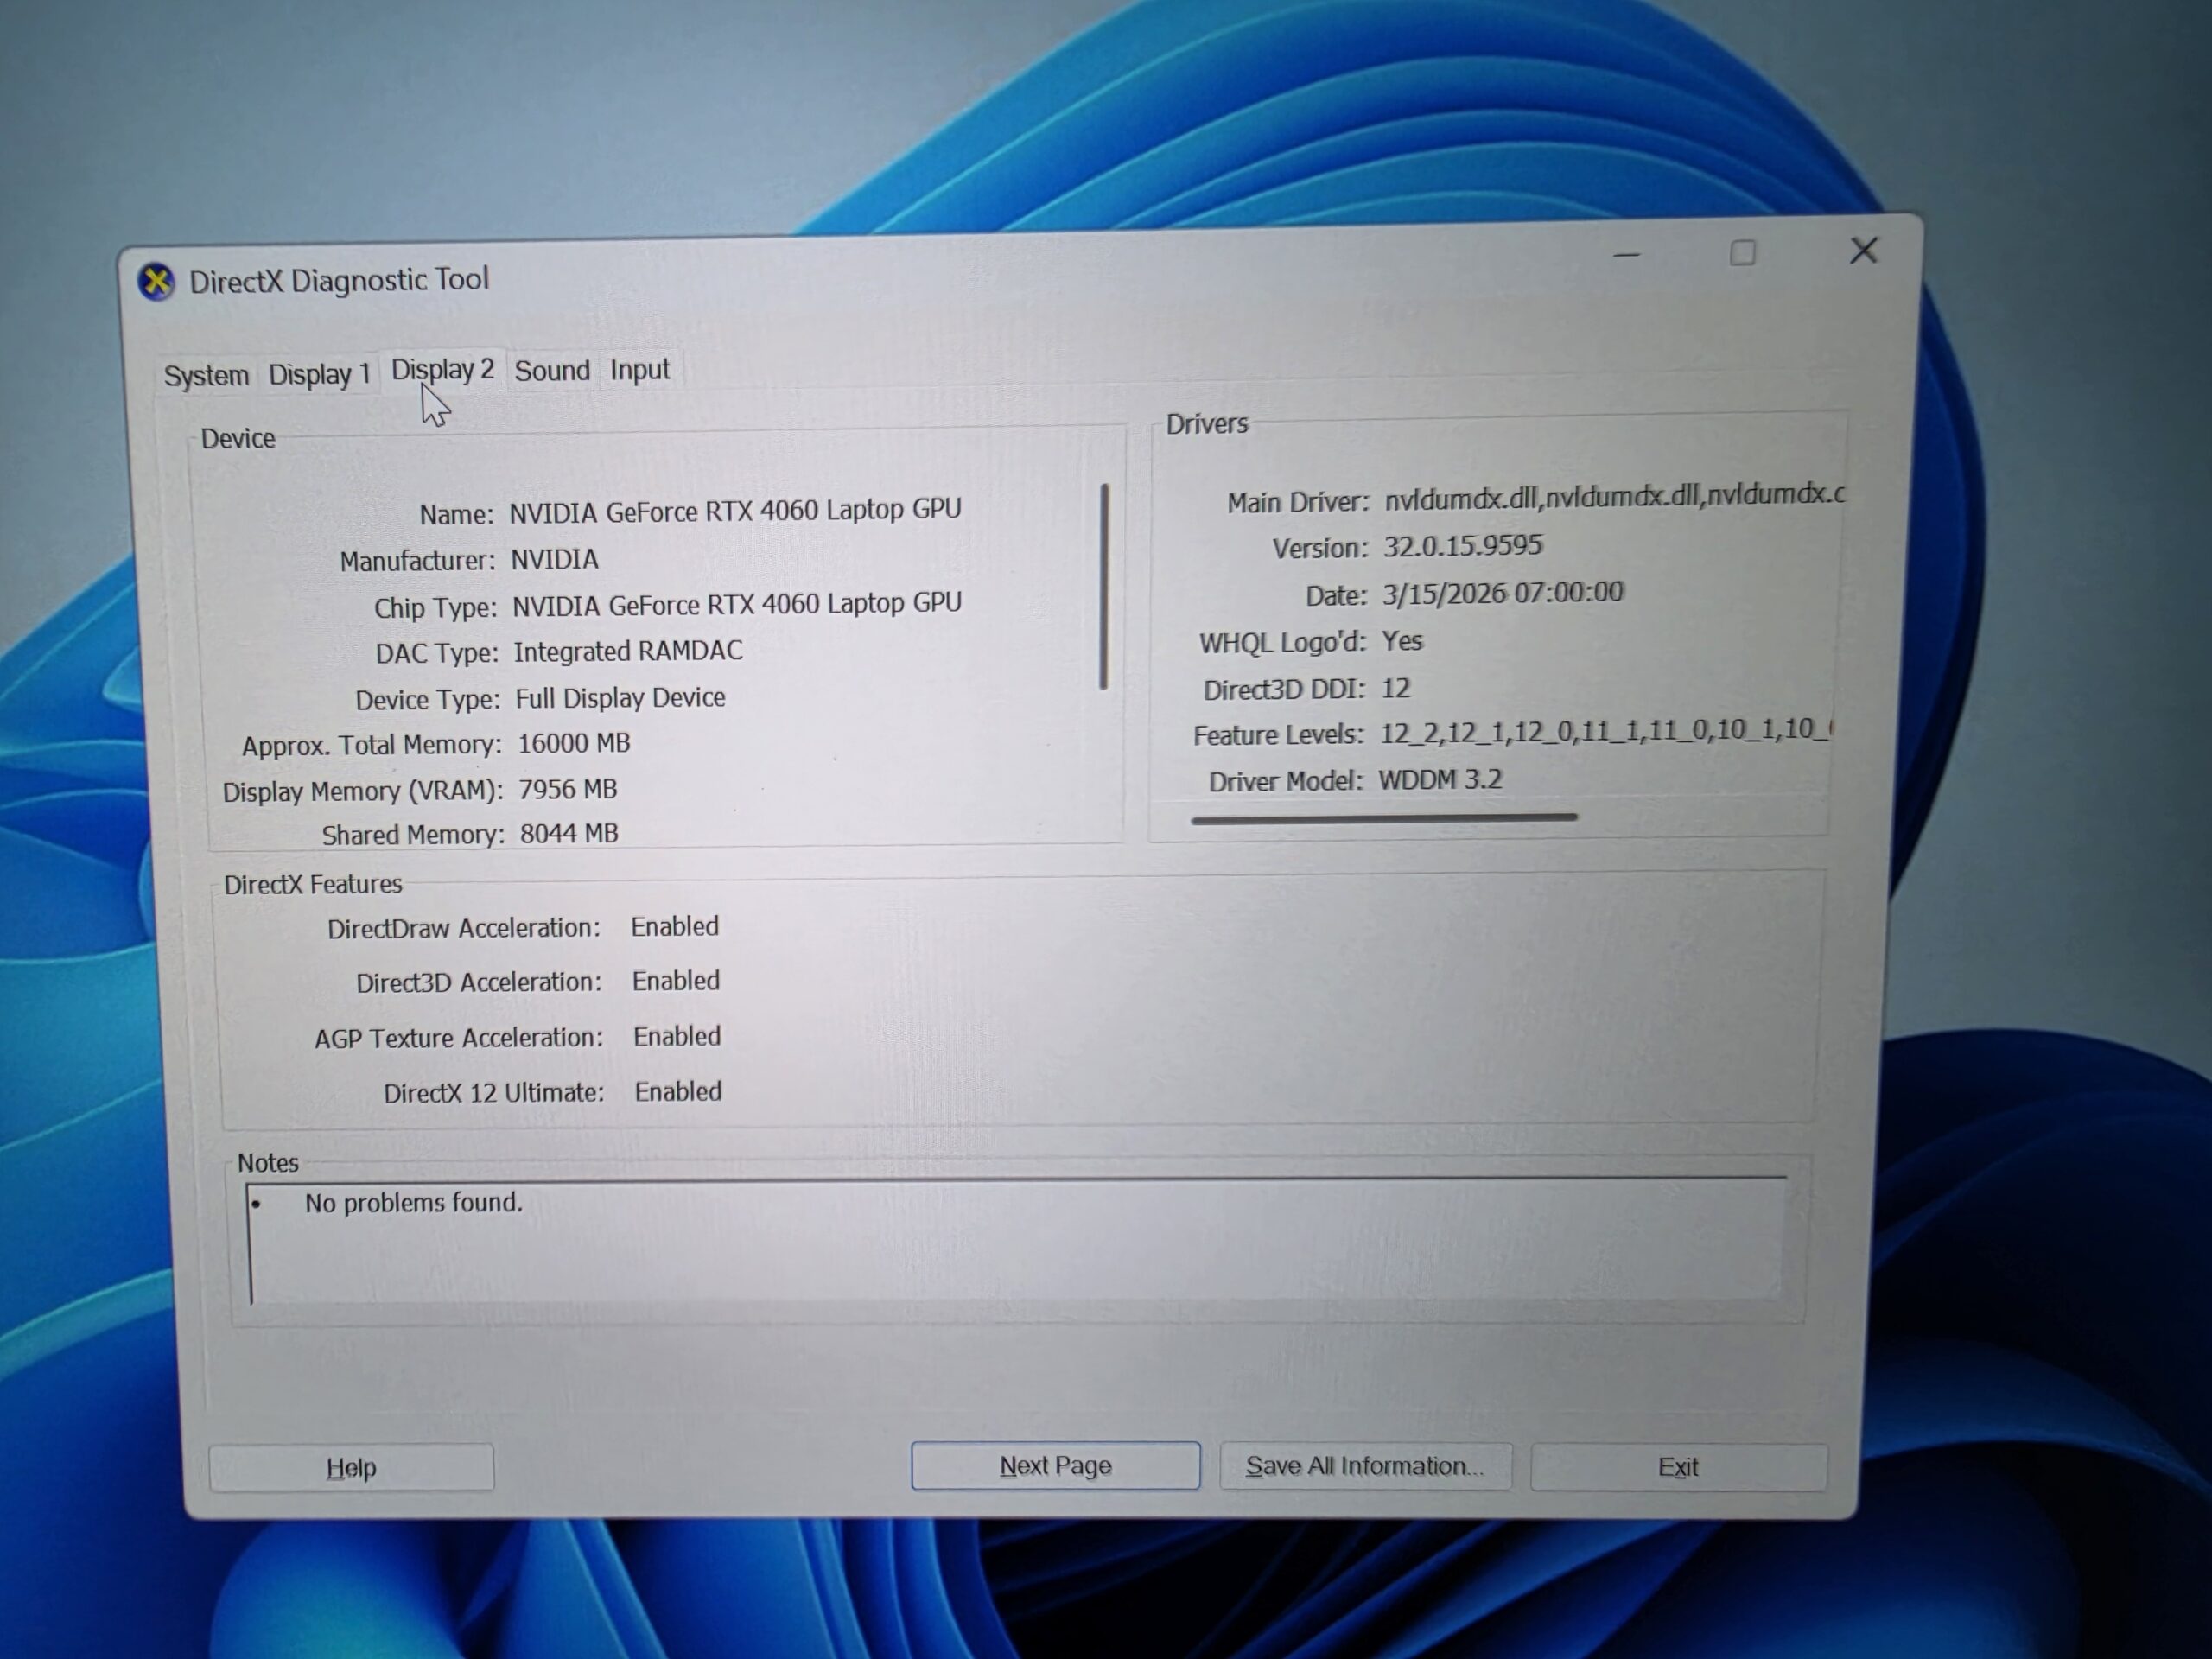Click the Feature Levels value list
Screen dimensions: 2212x1659
point(1605,731)
